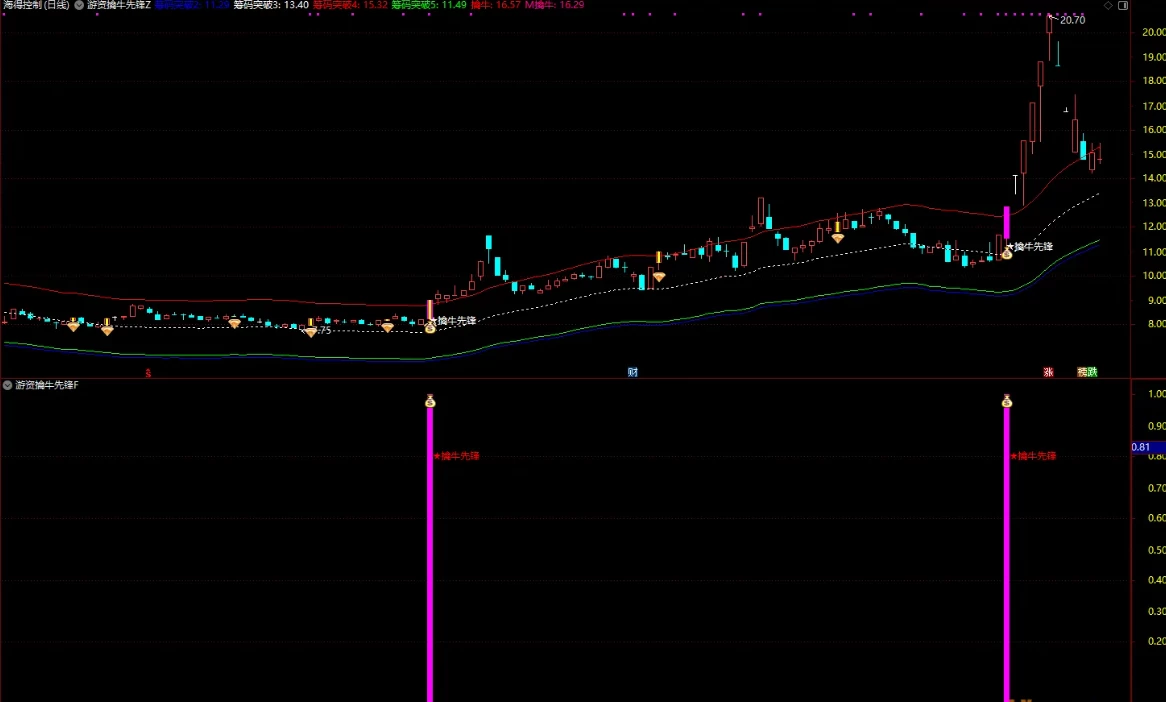Click the money bag icon on main chart near 11.00
Viewport: 1166px width, 702px height.
click(1007, 254)
